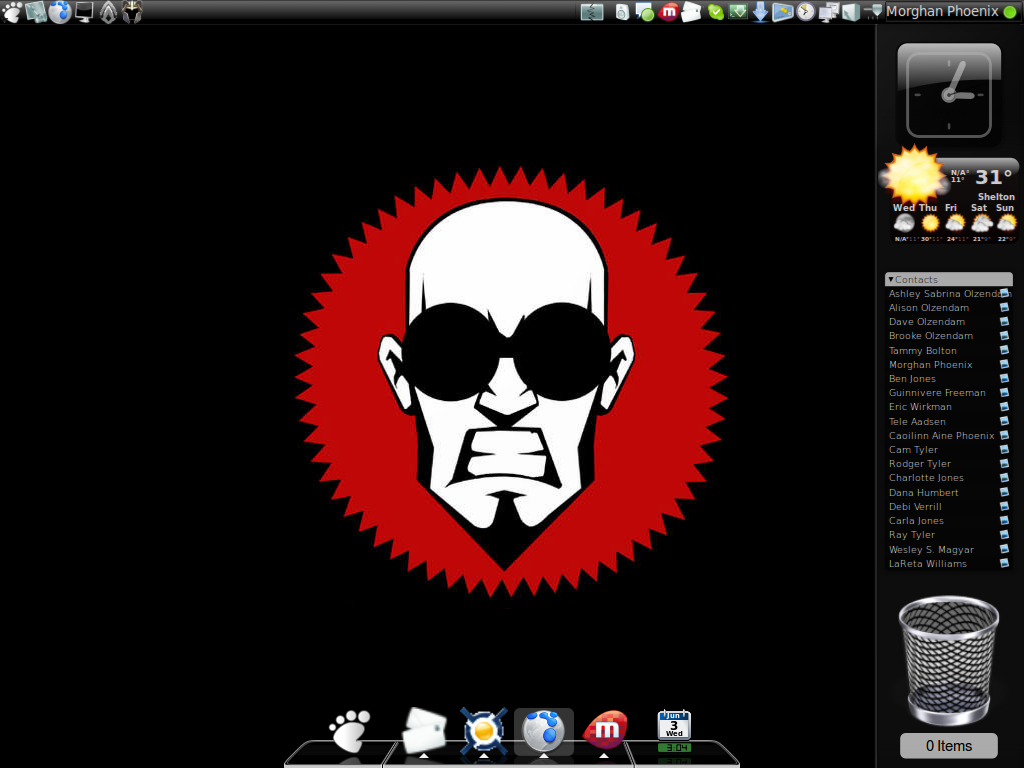Launch the mail envelope app in the dock
This screenshot has height=768, width=1024.
(424, 731)
